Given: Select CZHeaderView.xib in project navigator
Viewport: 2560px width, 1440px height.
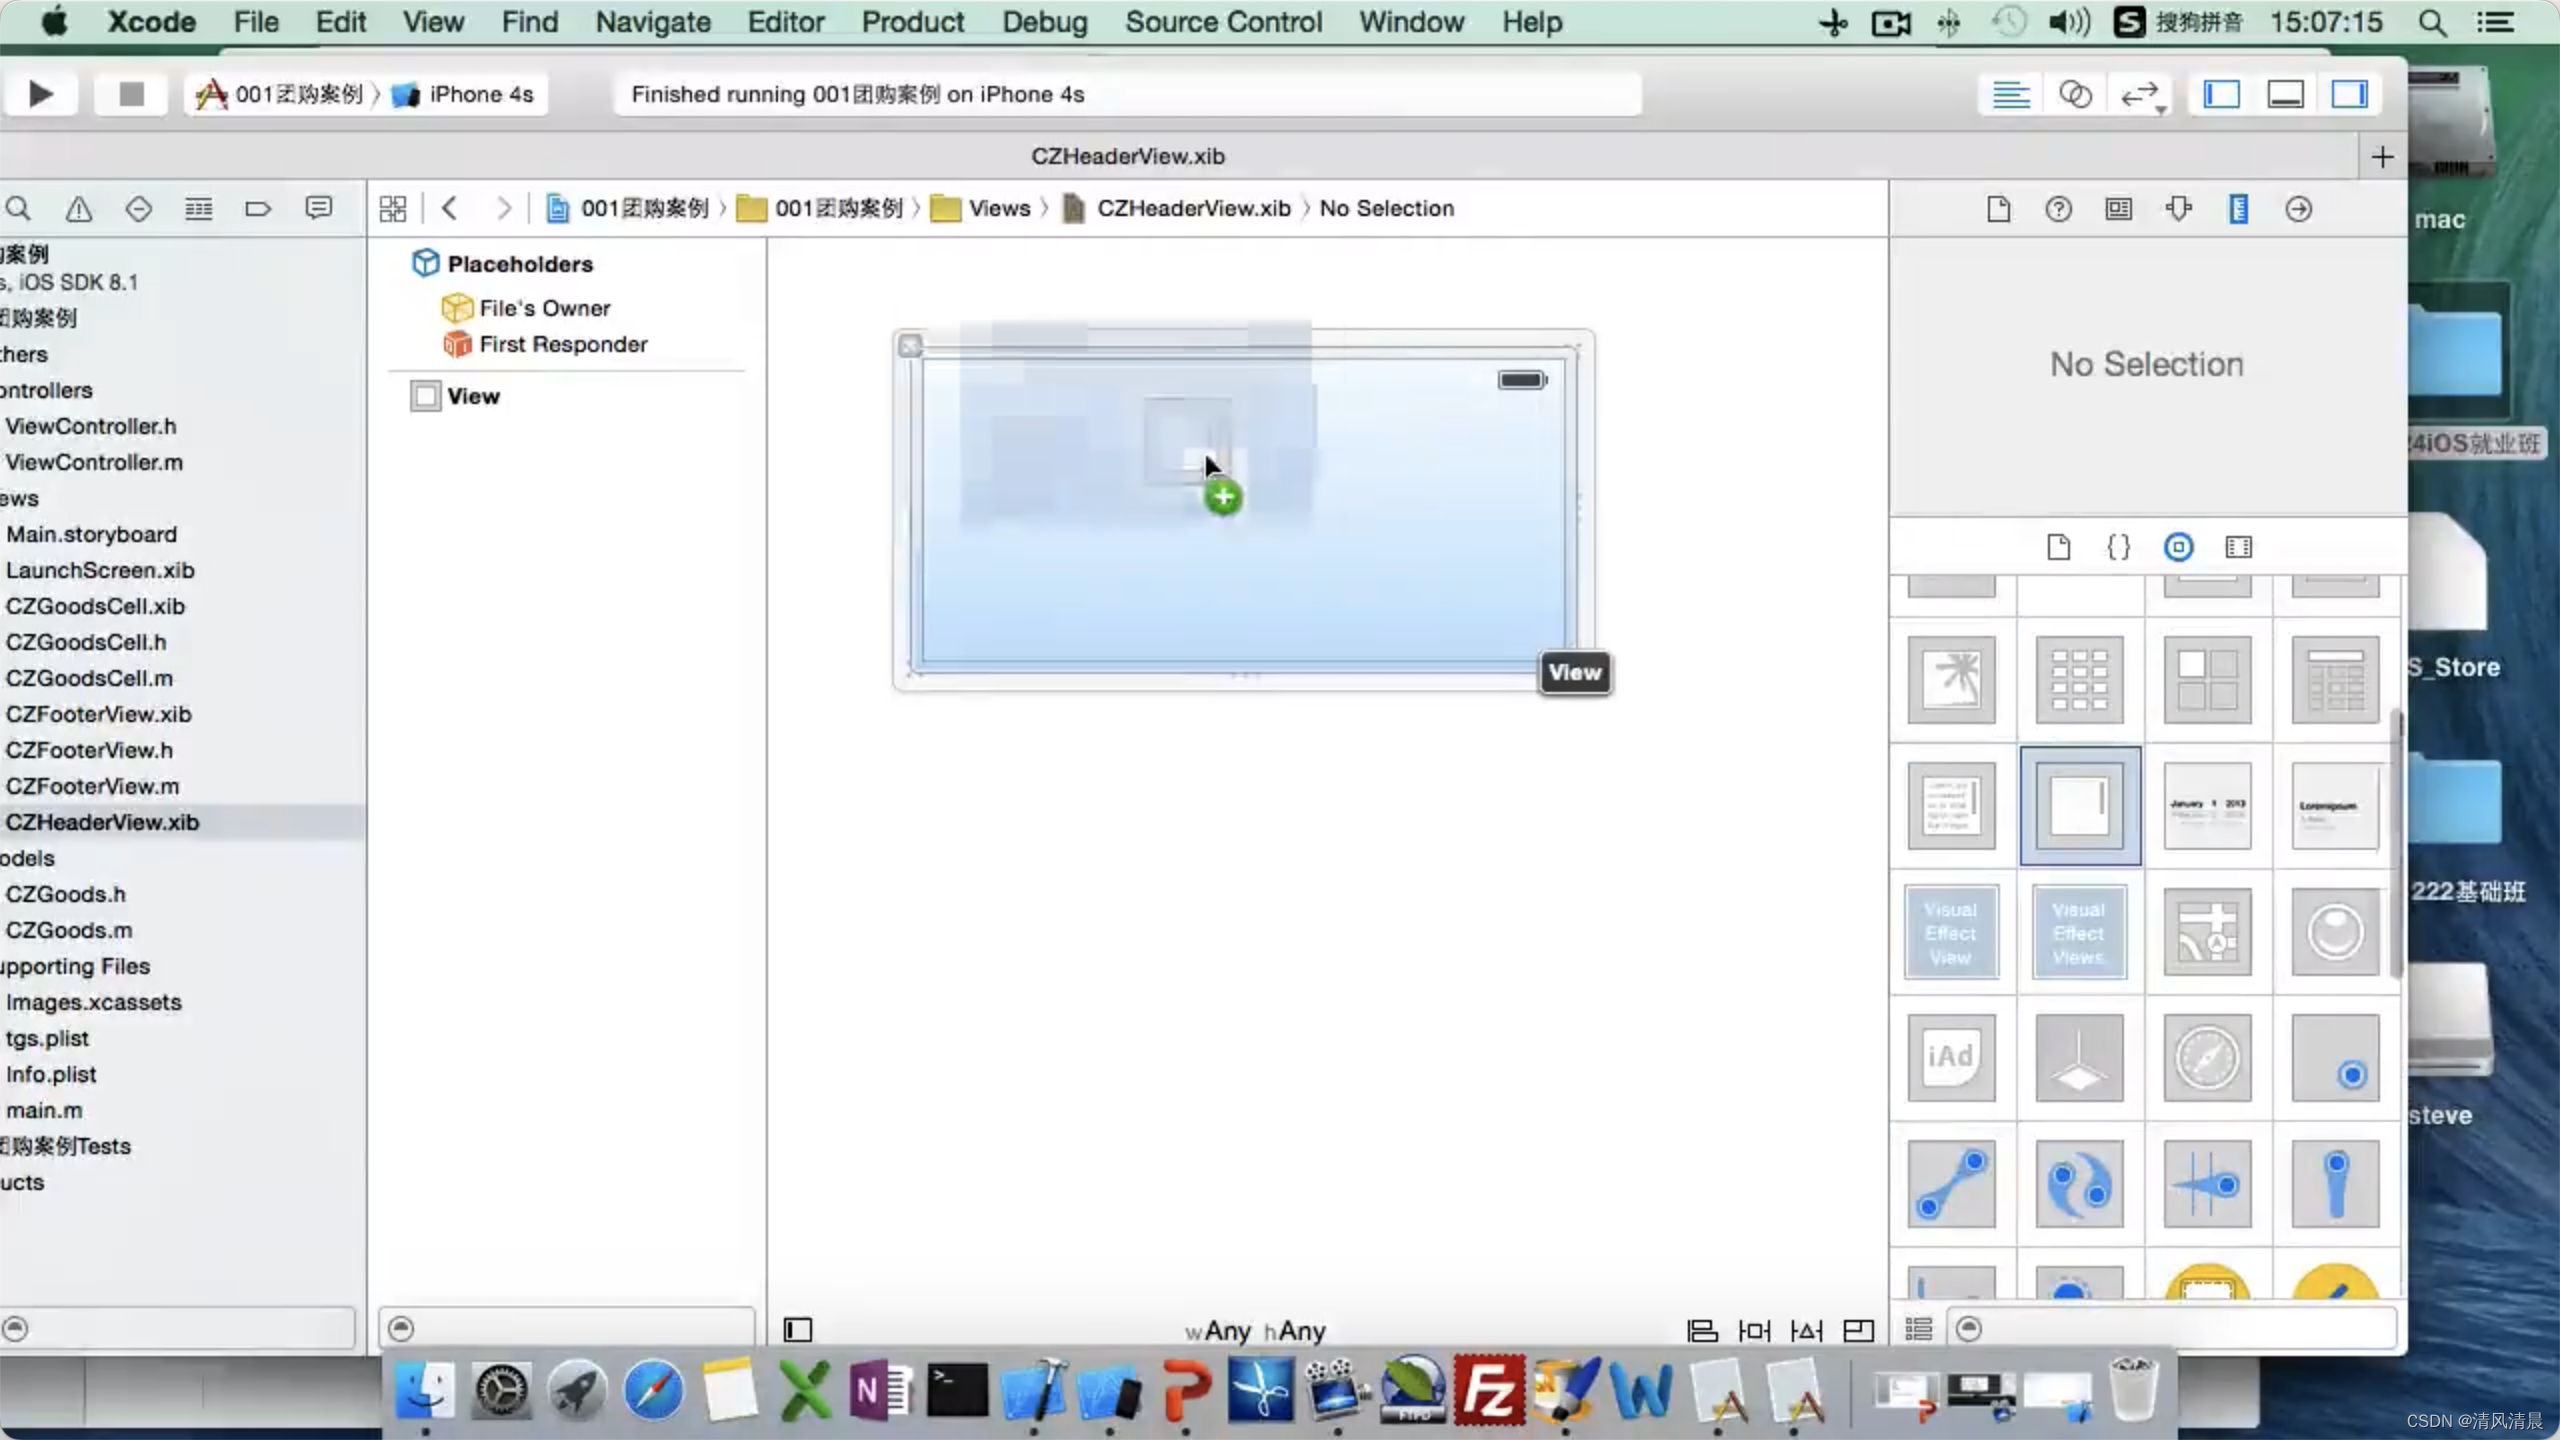Looking at the screenshot, I should click(102, 821).
